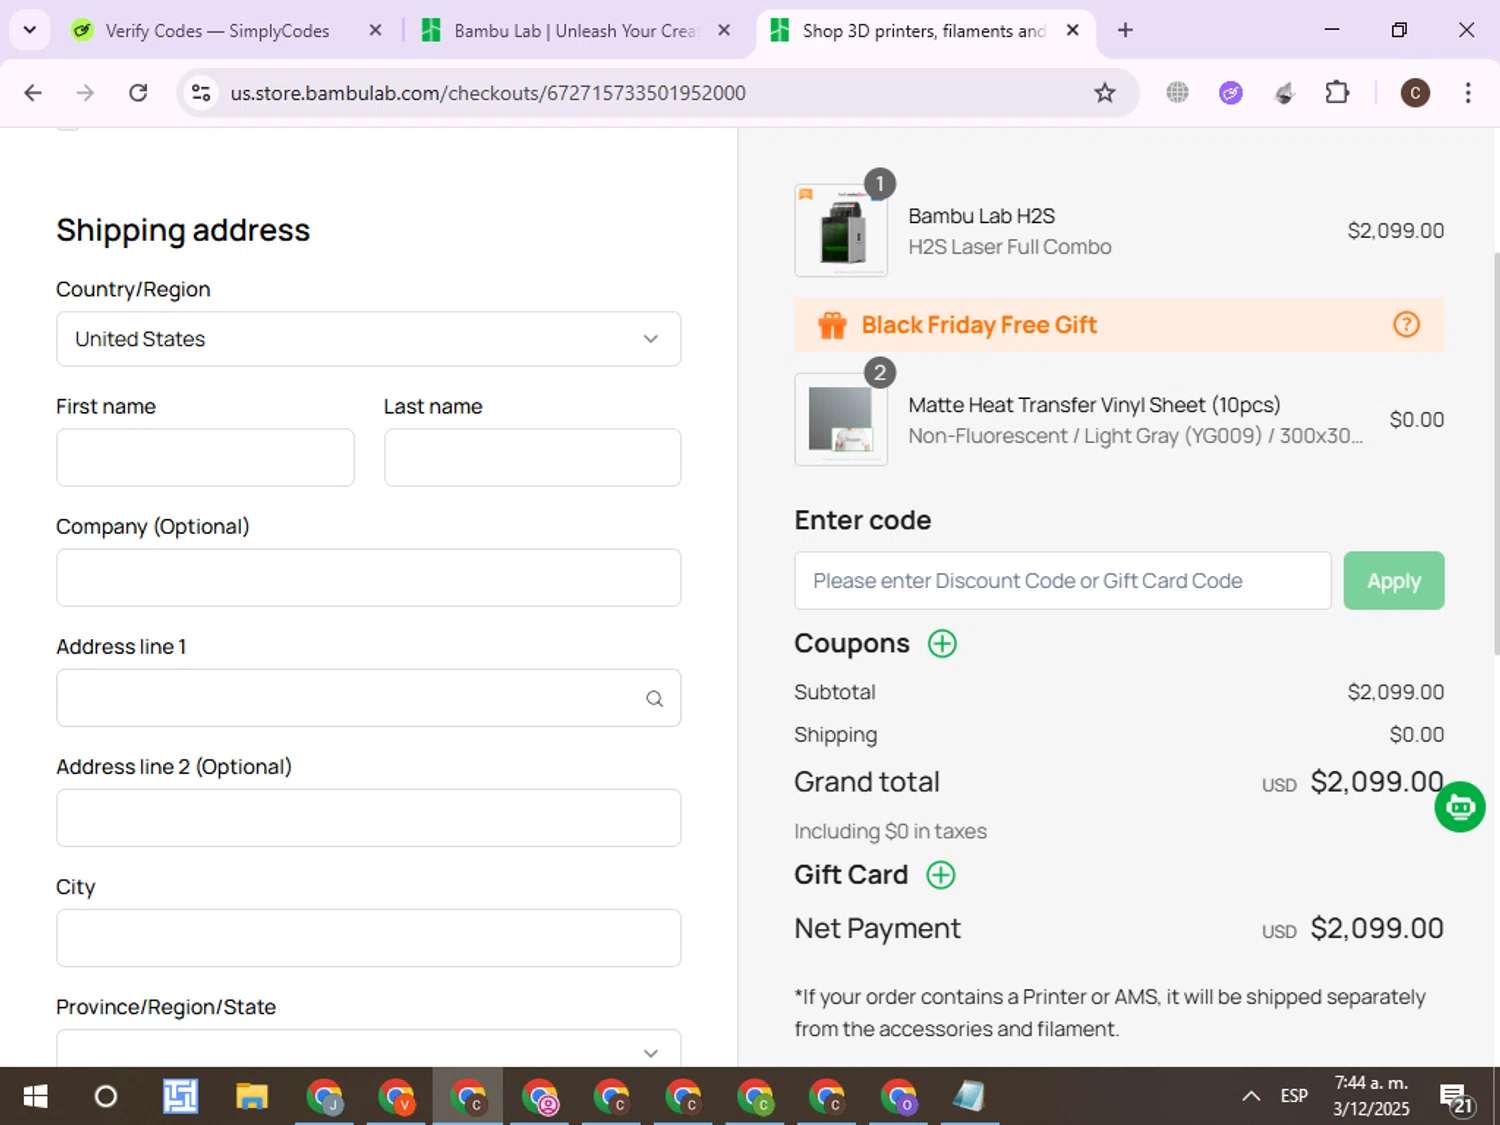Open the maze app on the taskbar
Viewport: 1500px width, 1125px height.
(180, 1097)
